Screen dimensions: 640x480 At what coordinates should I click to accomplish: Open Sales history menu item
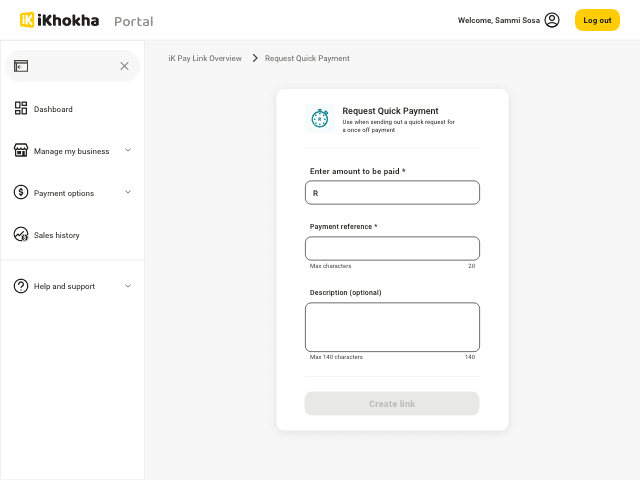(57, 235)
